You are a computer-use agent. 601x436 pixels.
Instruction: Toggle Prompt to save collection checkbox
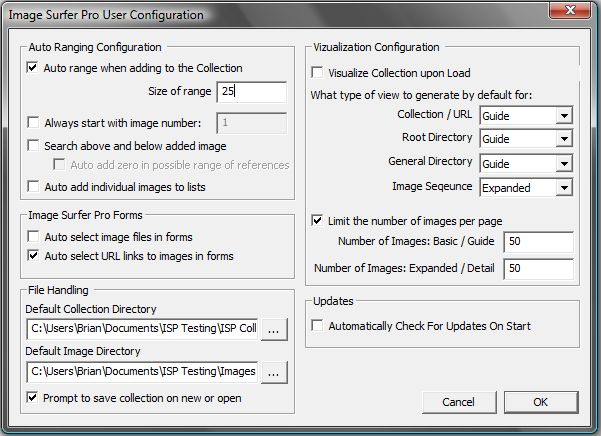[x=33, y=397]
